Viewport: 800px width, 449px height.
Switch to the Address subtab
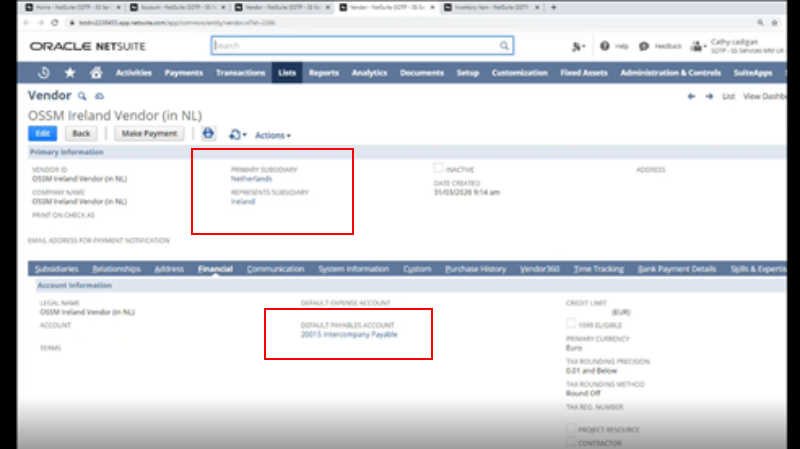coord(169,269)
